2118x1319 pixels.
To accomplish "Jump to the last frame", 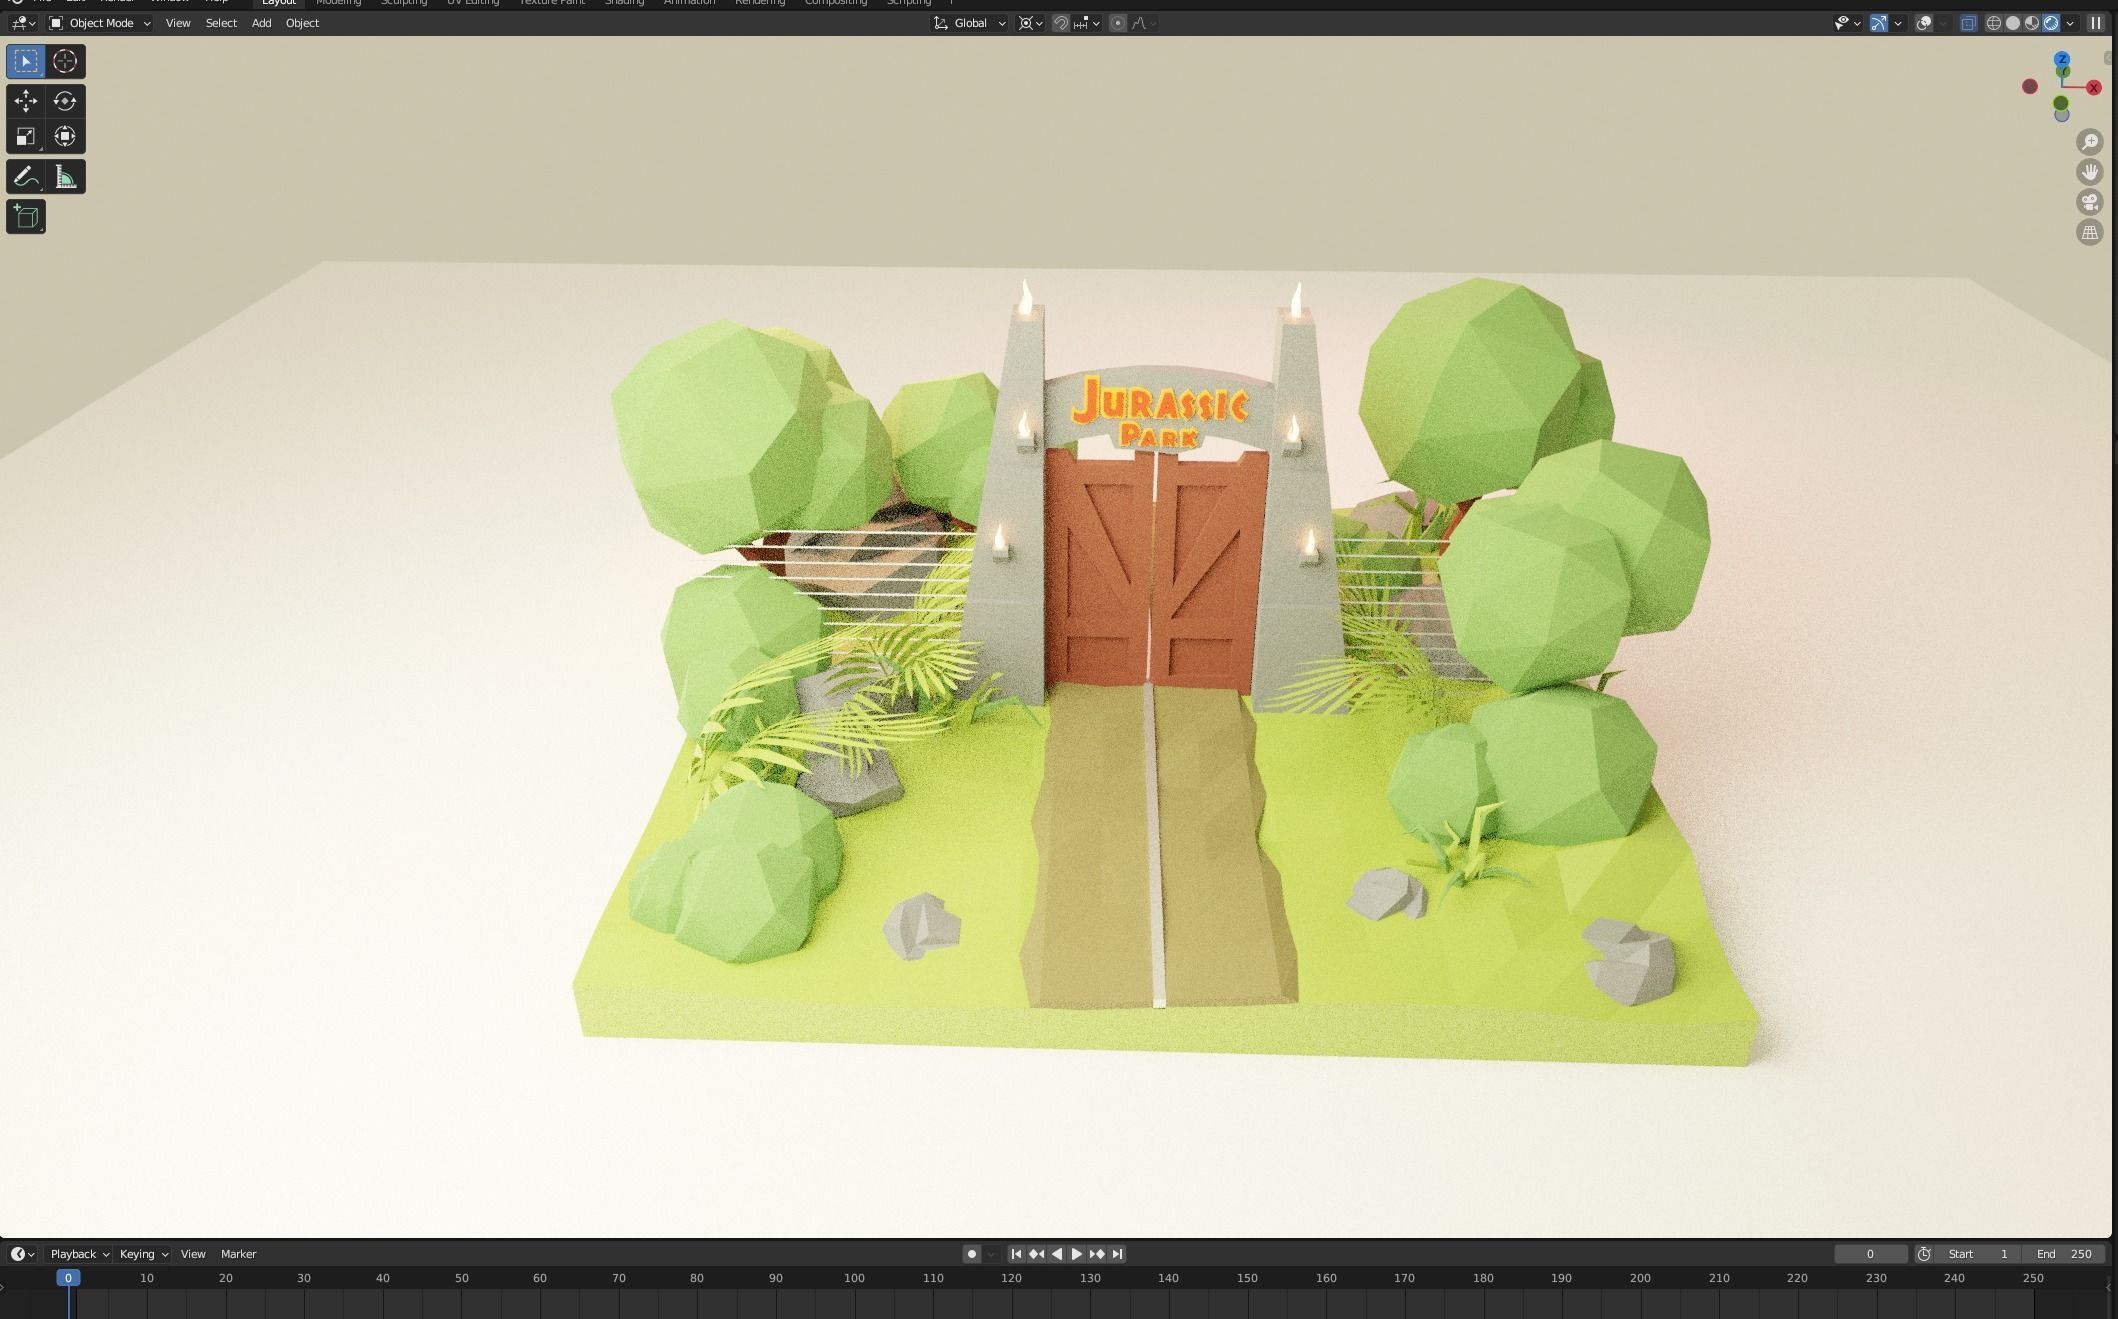I will pos(1117,1254).
